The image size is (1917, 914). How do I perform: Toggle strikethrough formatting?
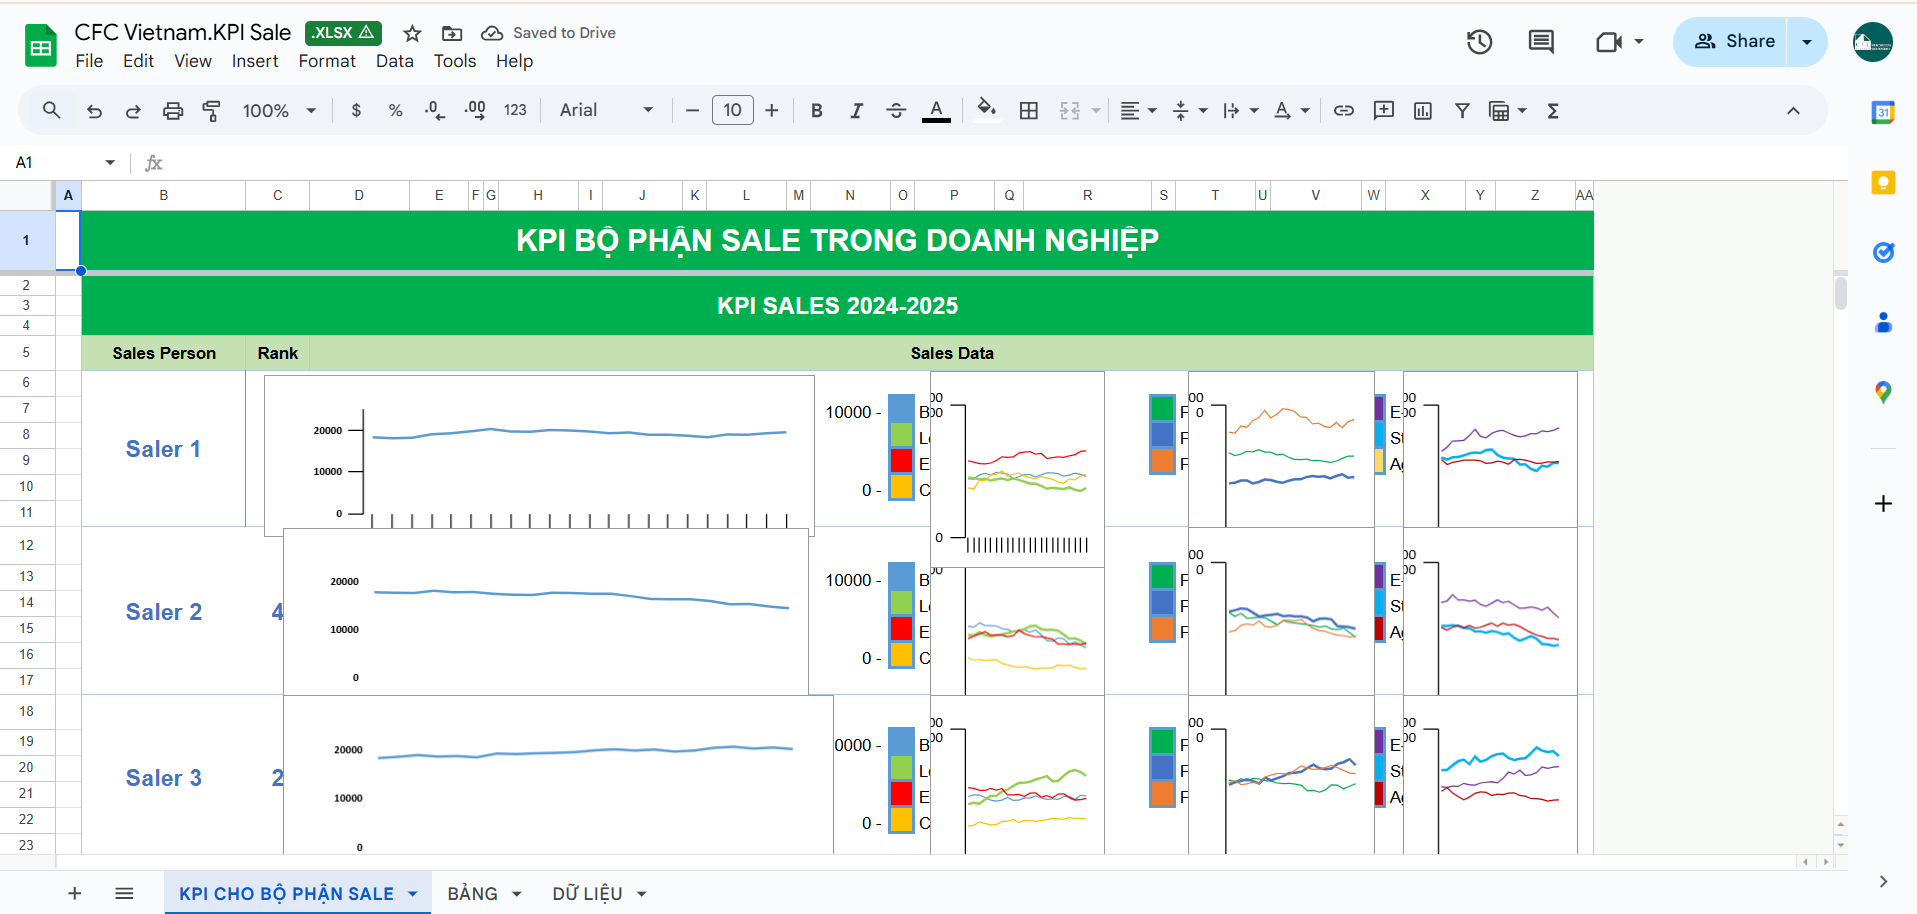(896, 110)
